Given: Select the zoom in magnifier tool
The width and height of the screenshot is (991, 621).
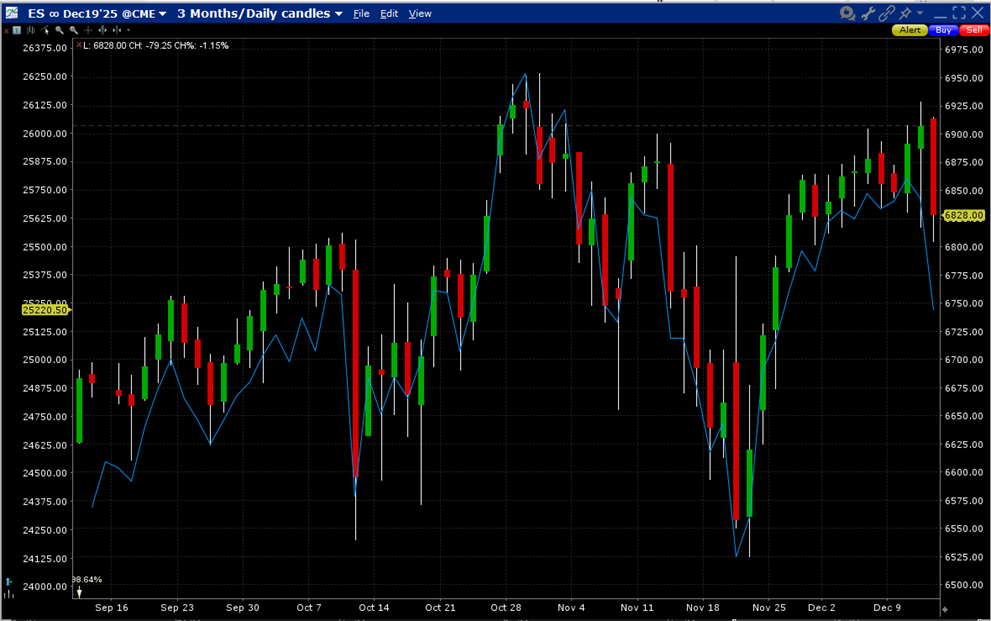Looking at the screenshot, I should pos(59,30).
